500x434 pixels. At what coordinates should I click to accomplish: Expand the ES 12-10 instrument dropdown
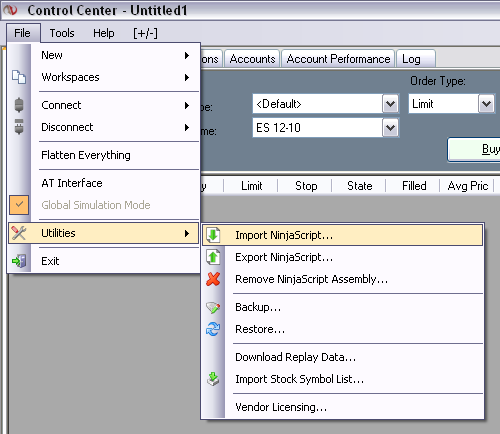390,127
